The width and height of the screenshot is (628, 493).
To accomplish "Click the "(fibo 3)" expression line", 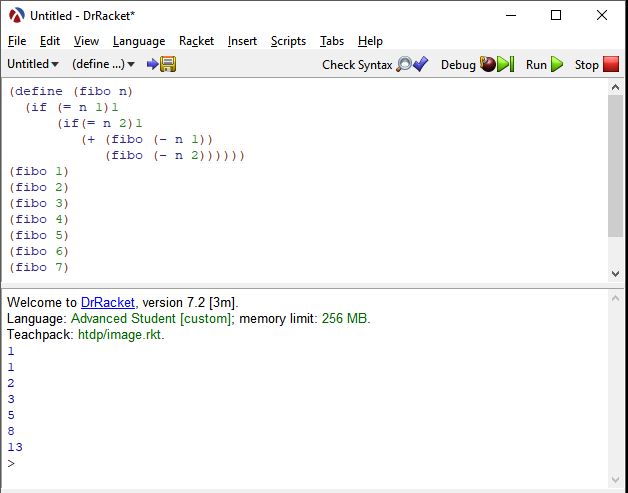I will 39,203.
